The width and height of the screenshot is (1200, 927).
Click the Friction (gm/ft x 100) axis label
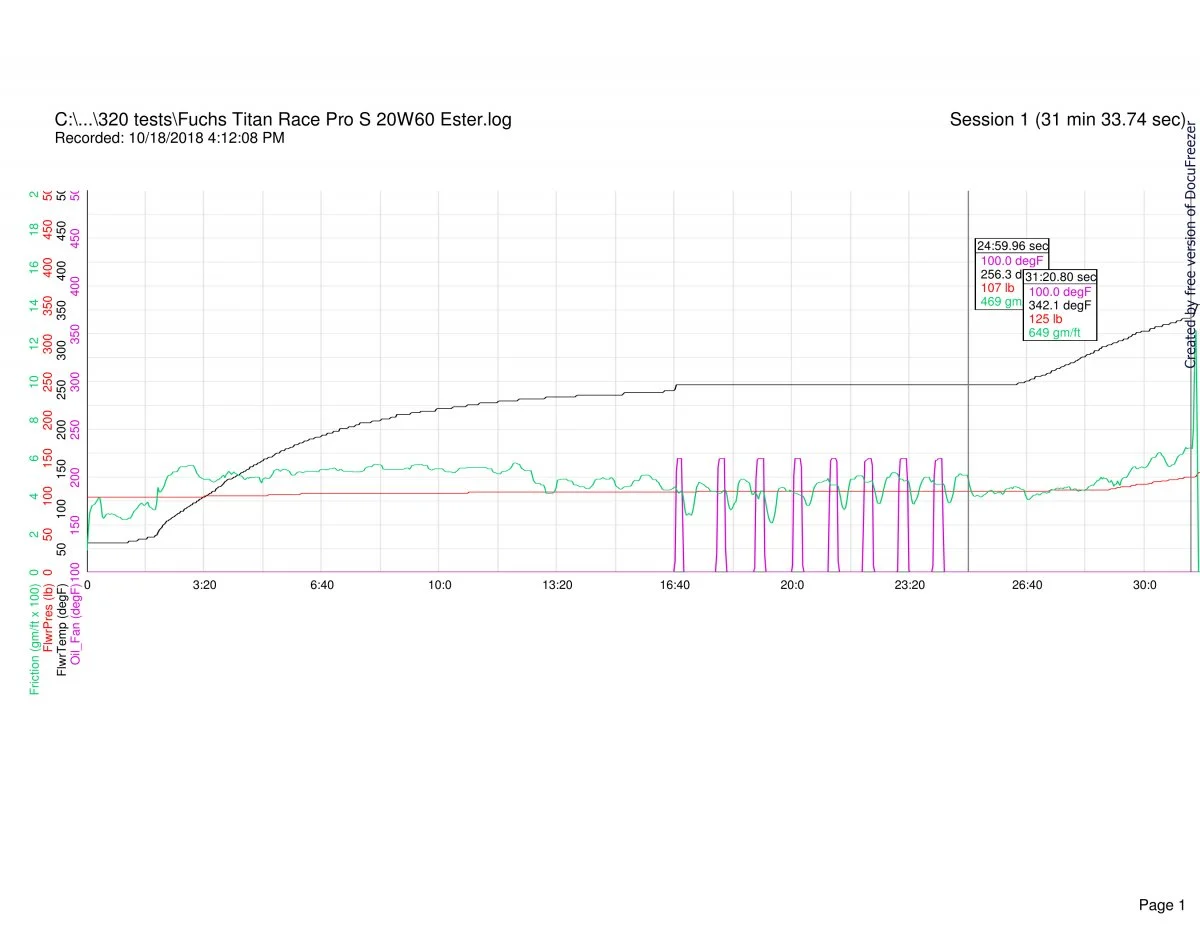click(35, 639)
